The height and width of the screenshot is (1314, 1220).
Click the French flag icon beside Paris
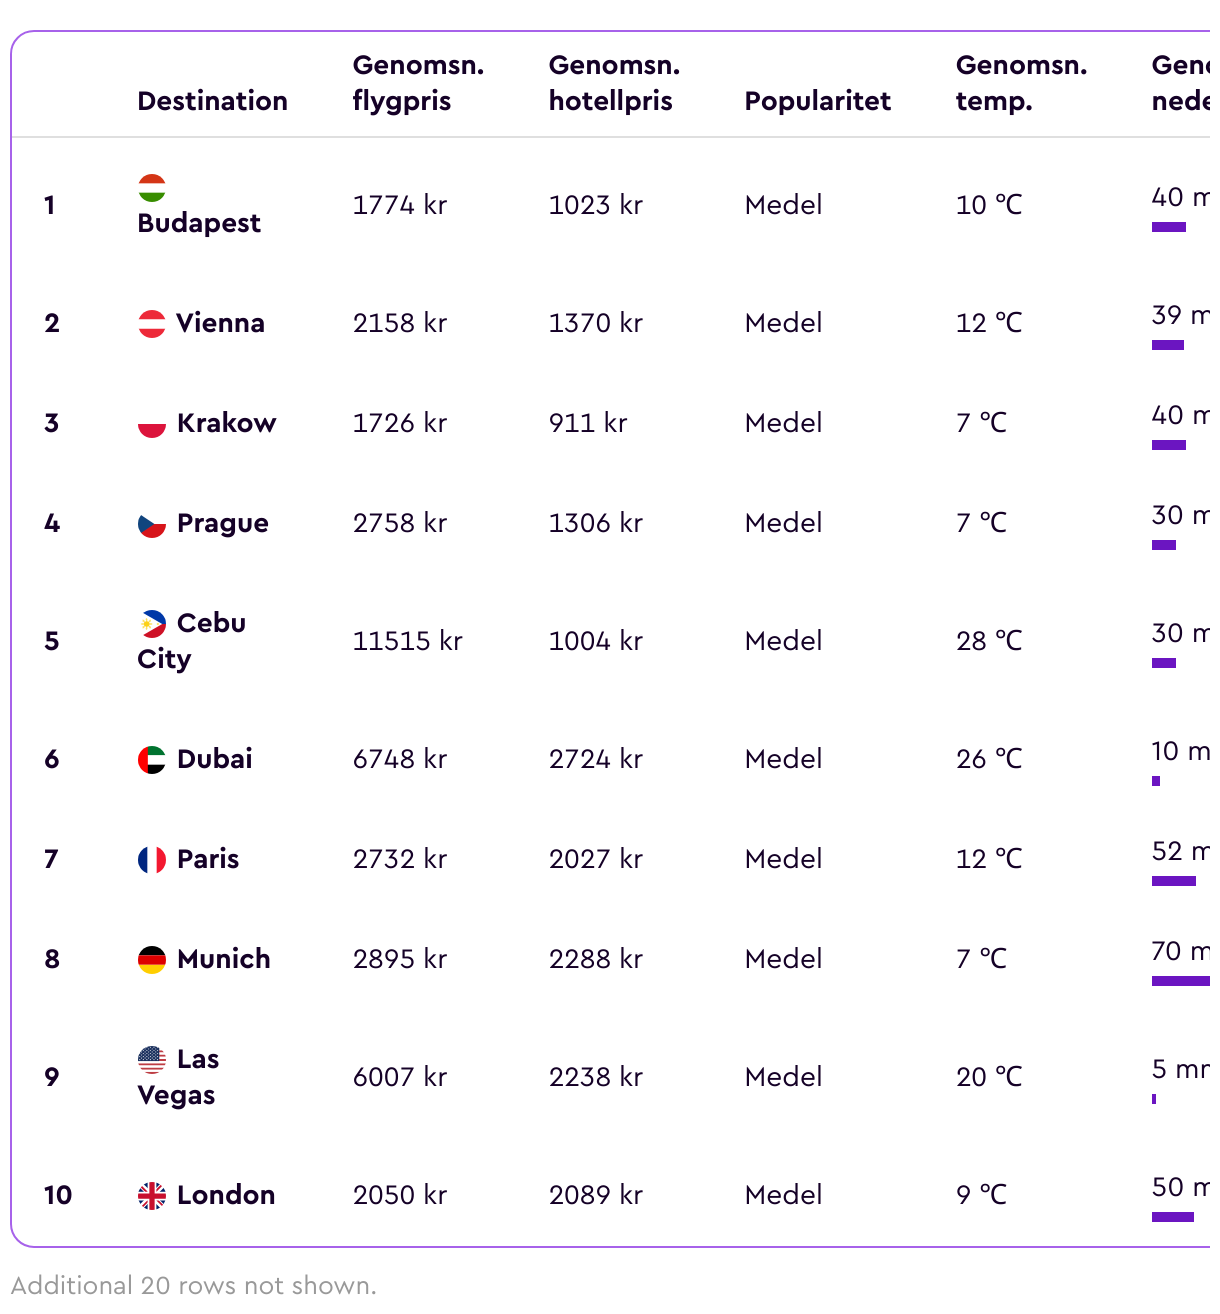click(x=152, y=859)
